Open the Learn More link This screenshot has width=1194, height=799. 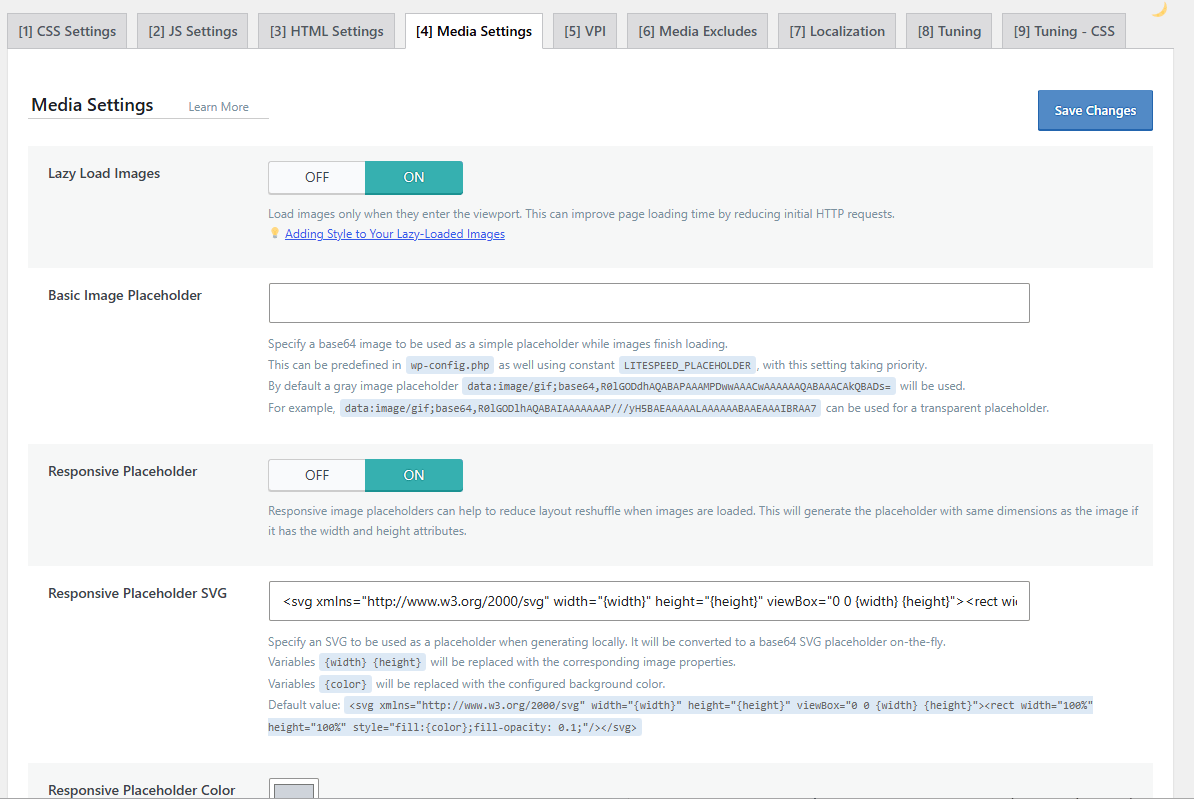click(x=219, y=107)
